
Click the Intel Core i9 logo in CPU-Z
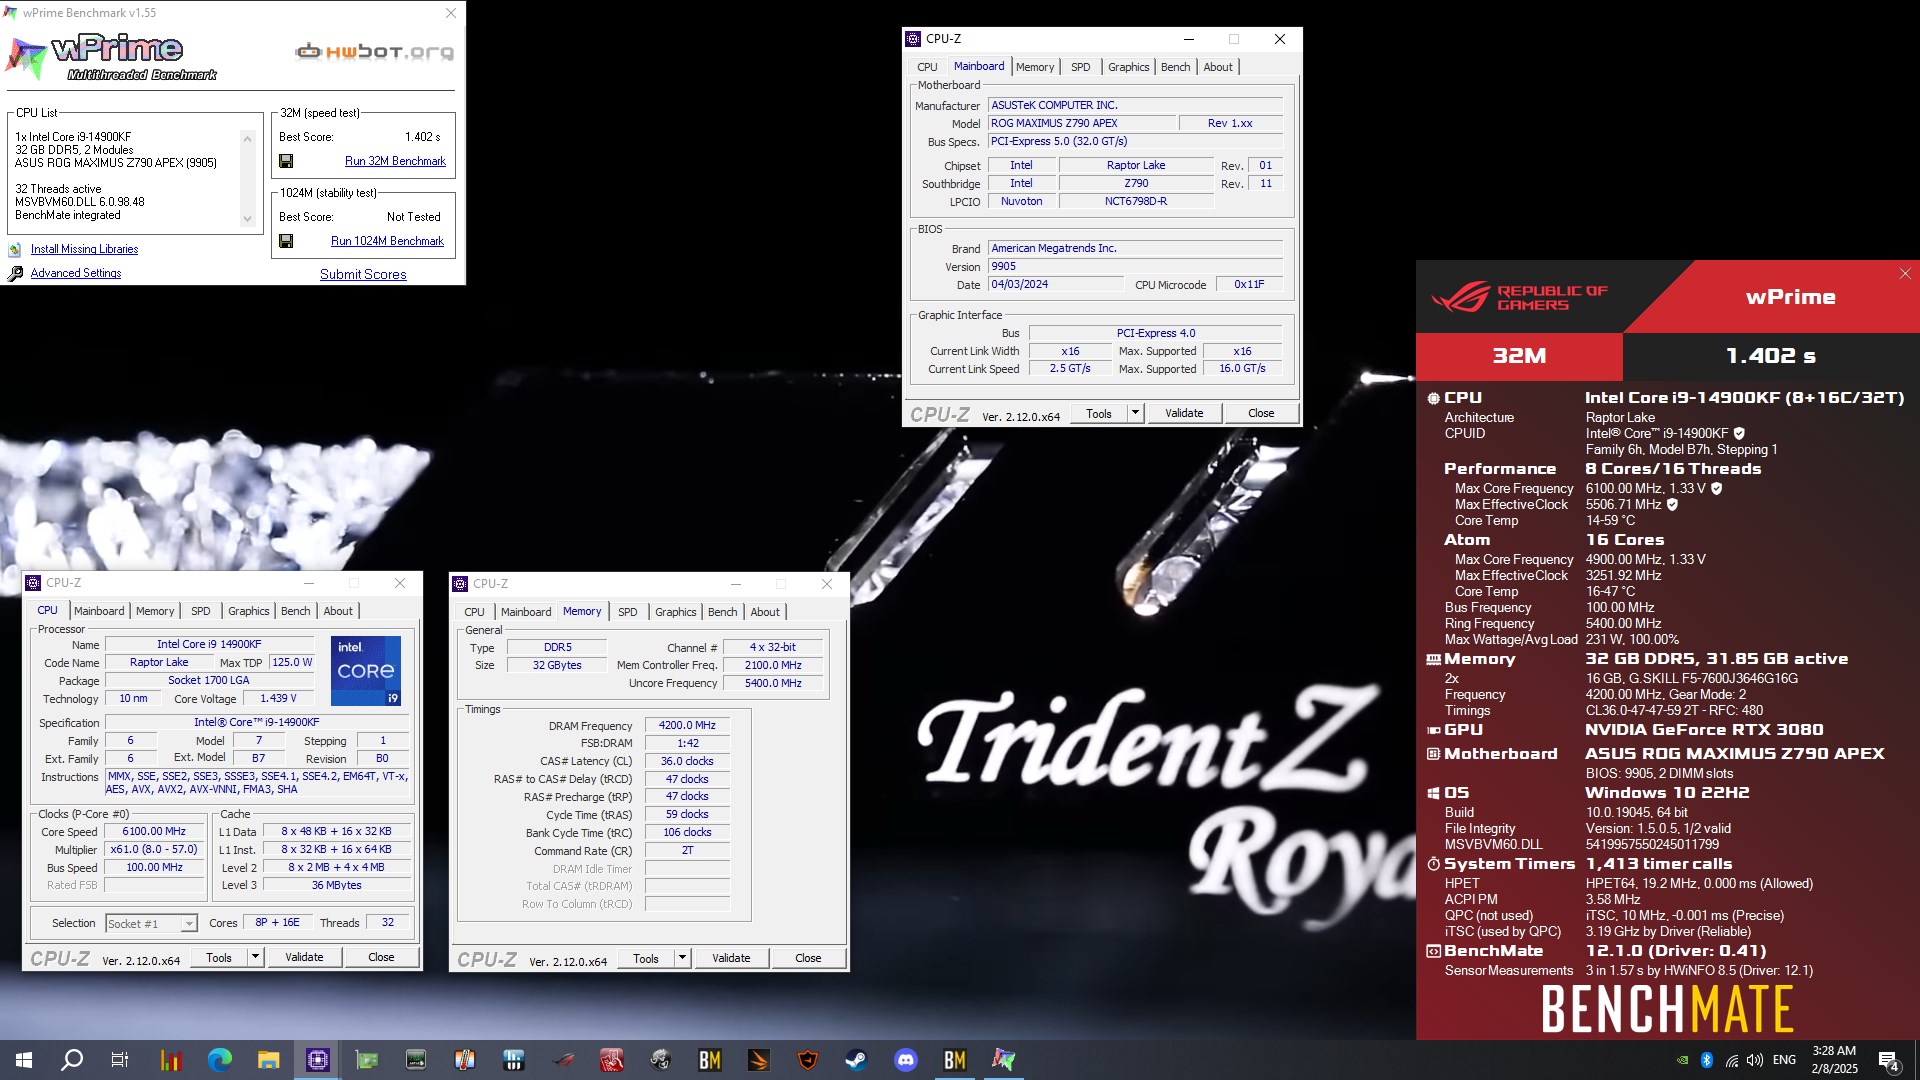point(366,671)
